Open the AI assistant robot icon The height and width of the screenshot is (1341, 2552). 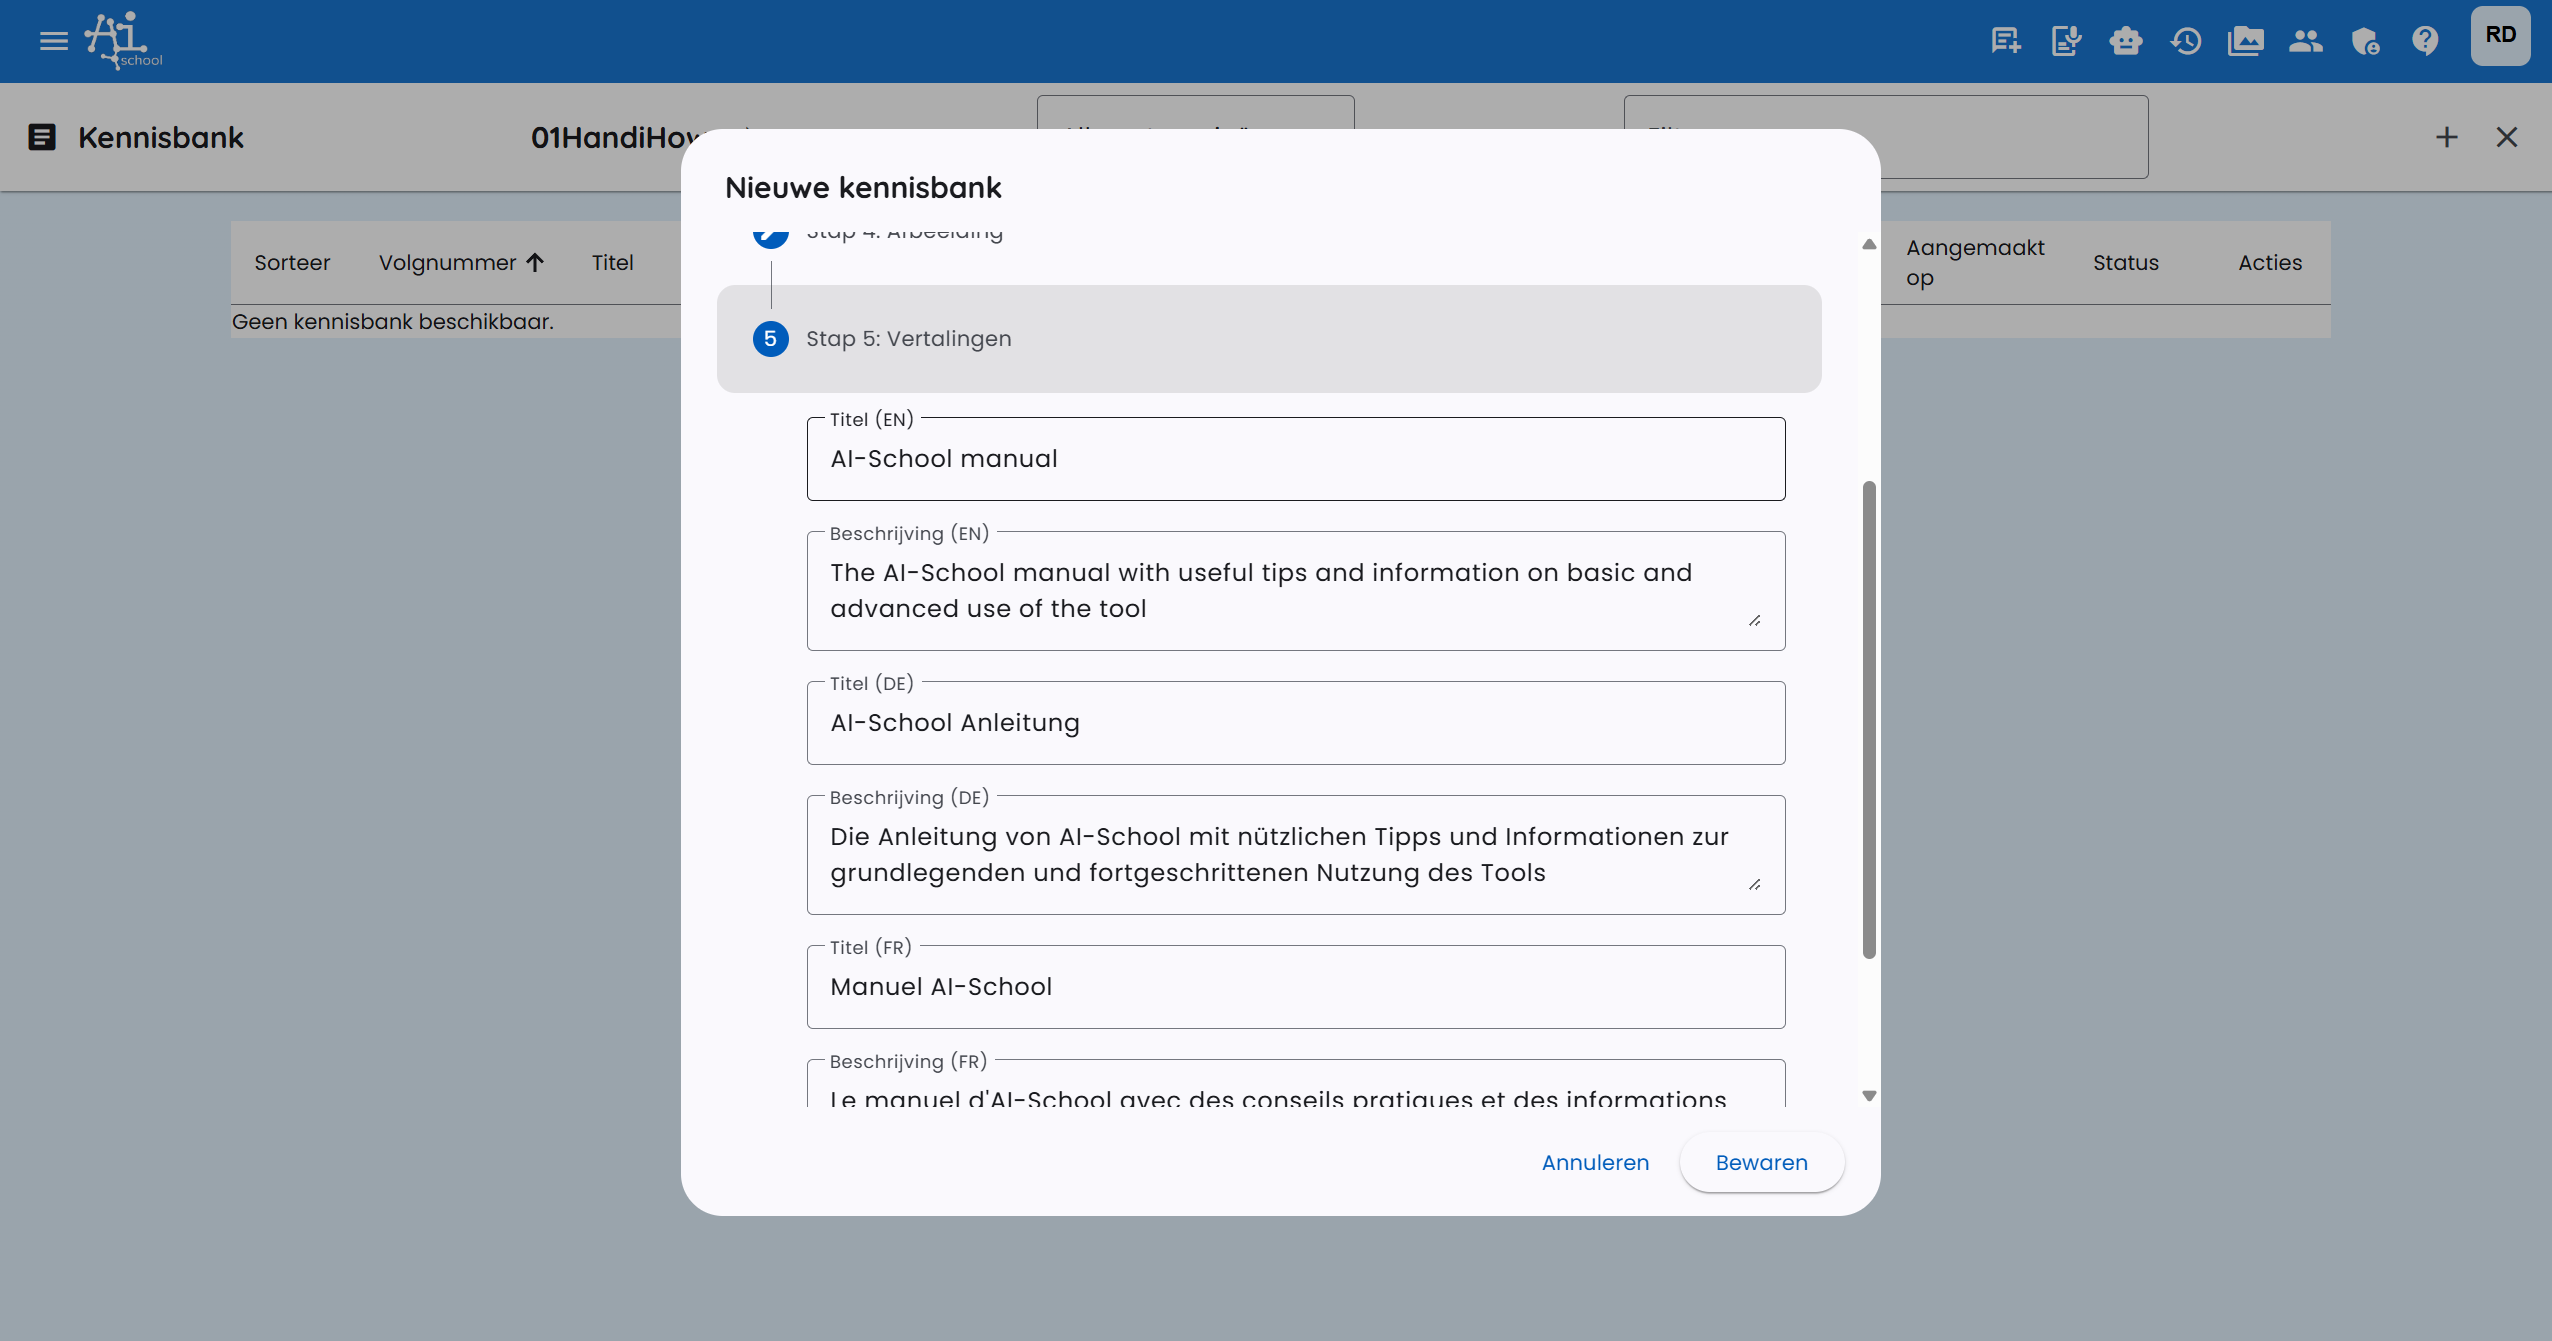coord(2126,40)
